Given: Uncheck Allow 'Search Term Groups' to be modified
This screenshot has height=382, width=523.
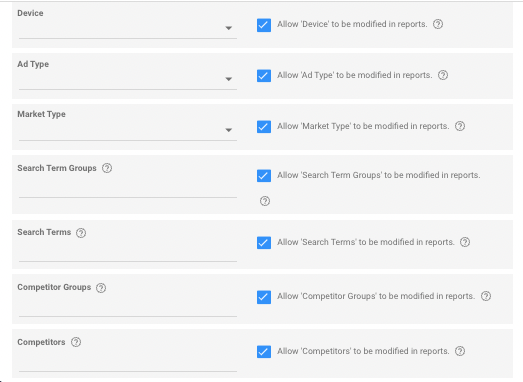Looking at the screenshot, I should (264, 175).
